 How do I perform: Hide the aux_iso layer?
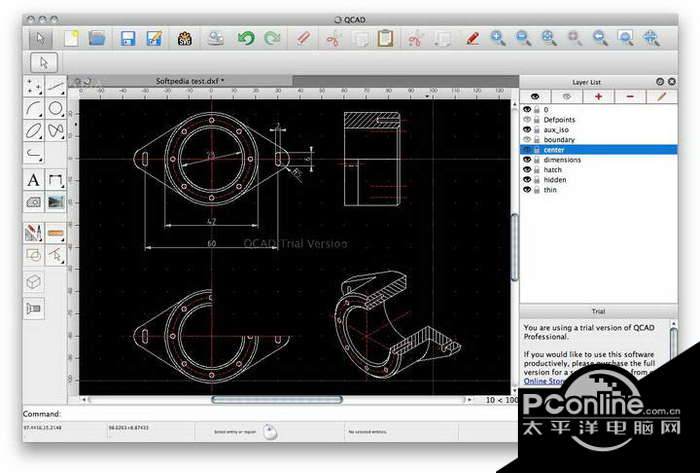coord(527,129)
